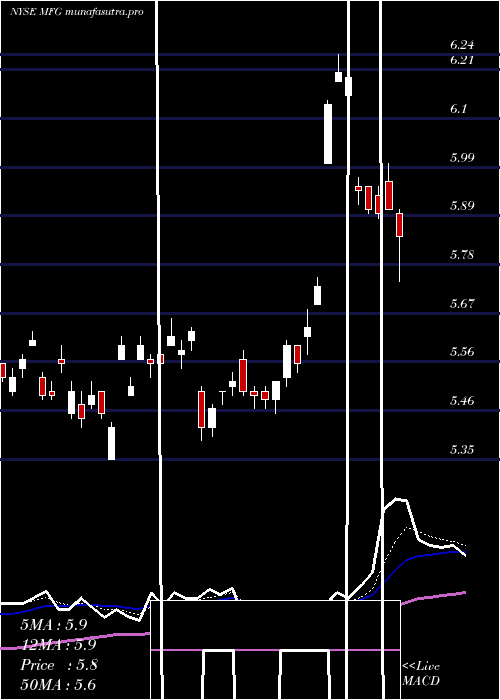Image resolution: width=500 pixels, height=700 pixels.
Task: Click the tall white candle below 6.1
Action: coord(328,133)
